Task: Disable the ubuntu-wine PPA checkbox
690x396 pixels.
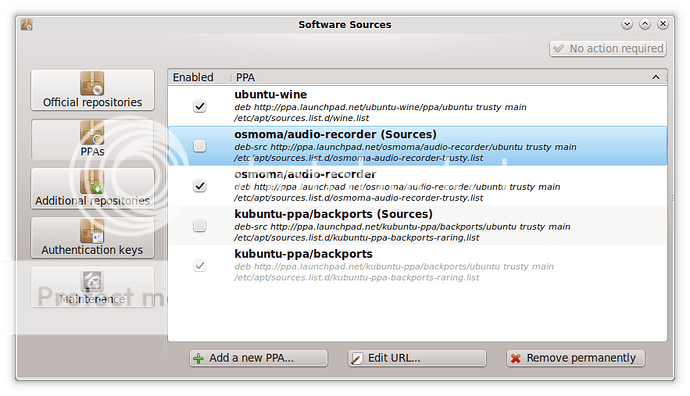Action: [x=200, y=106]
